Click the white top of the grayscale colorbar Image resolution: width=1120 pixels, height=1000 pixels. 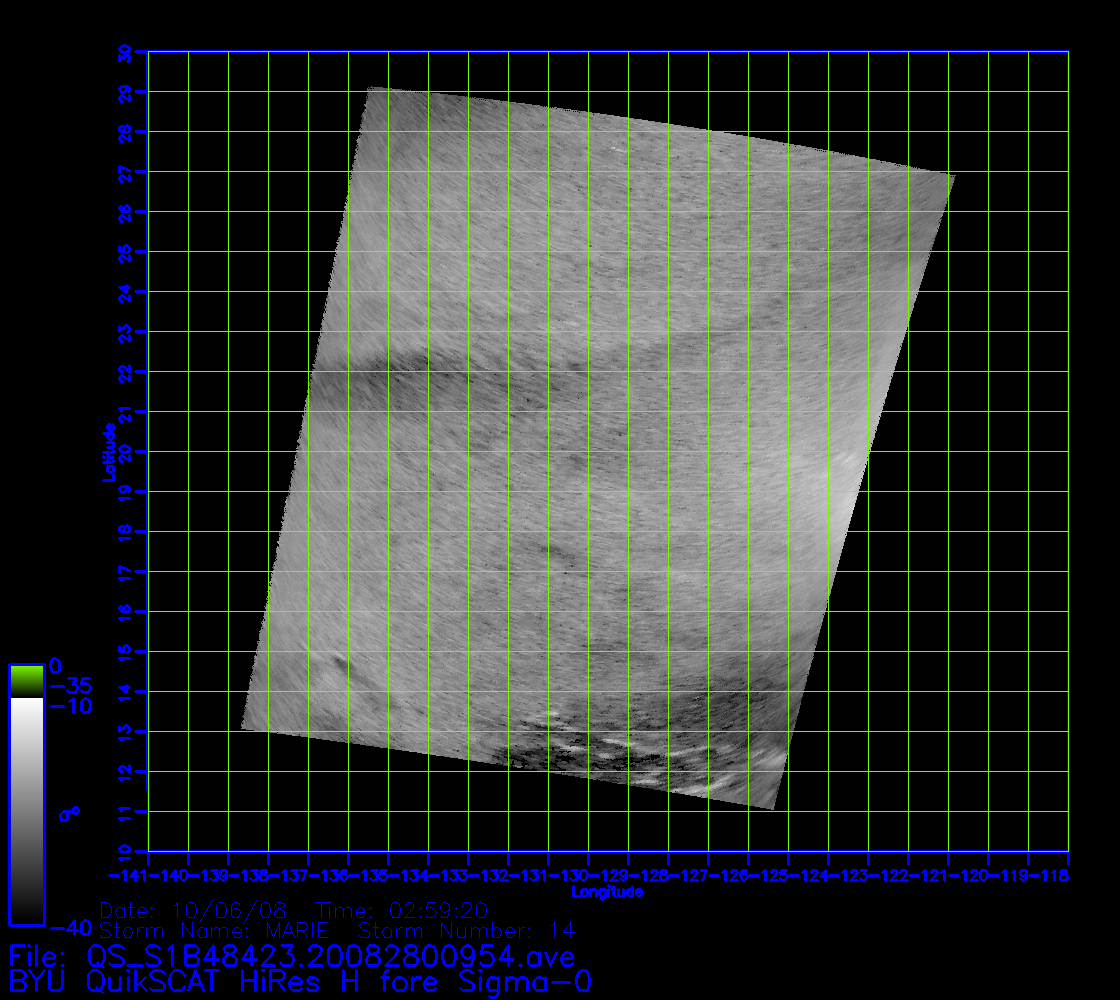point(26,712)
